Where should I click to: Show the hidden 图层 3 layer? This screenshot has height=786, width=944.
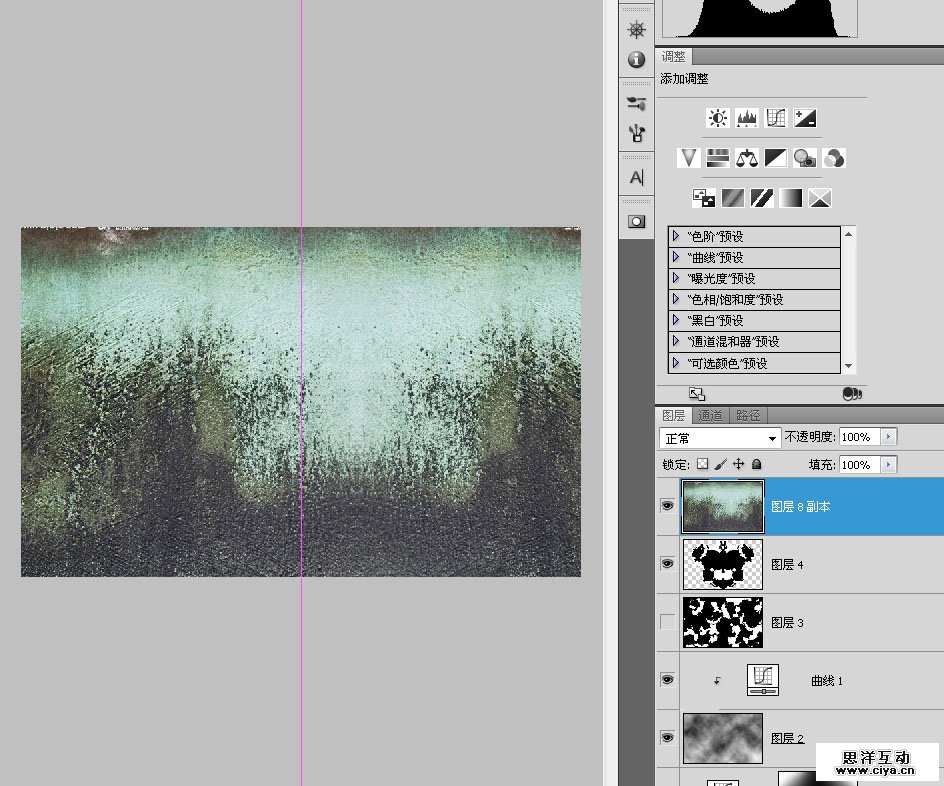pyautogui.click(x=667, y=622)
